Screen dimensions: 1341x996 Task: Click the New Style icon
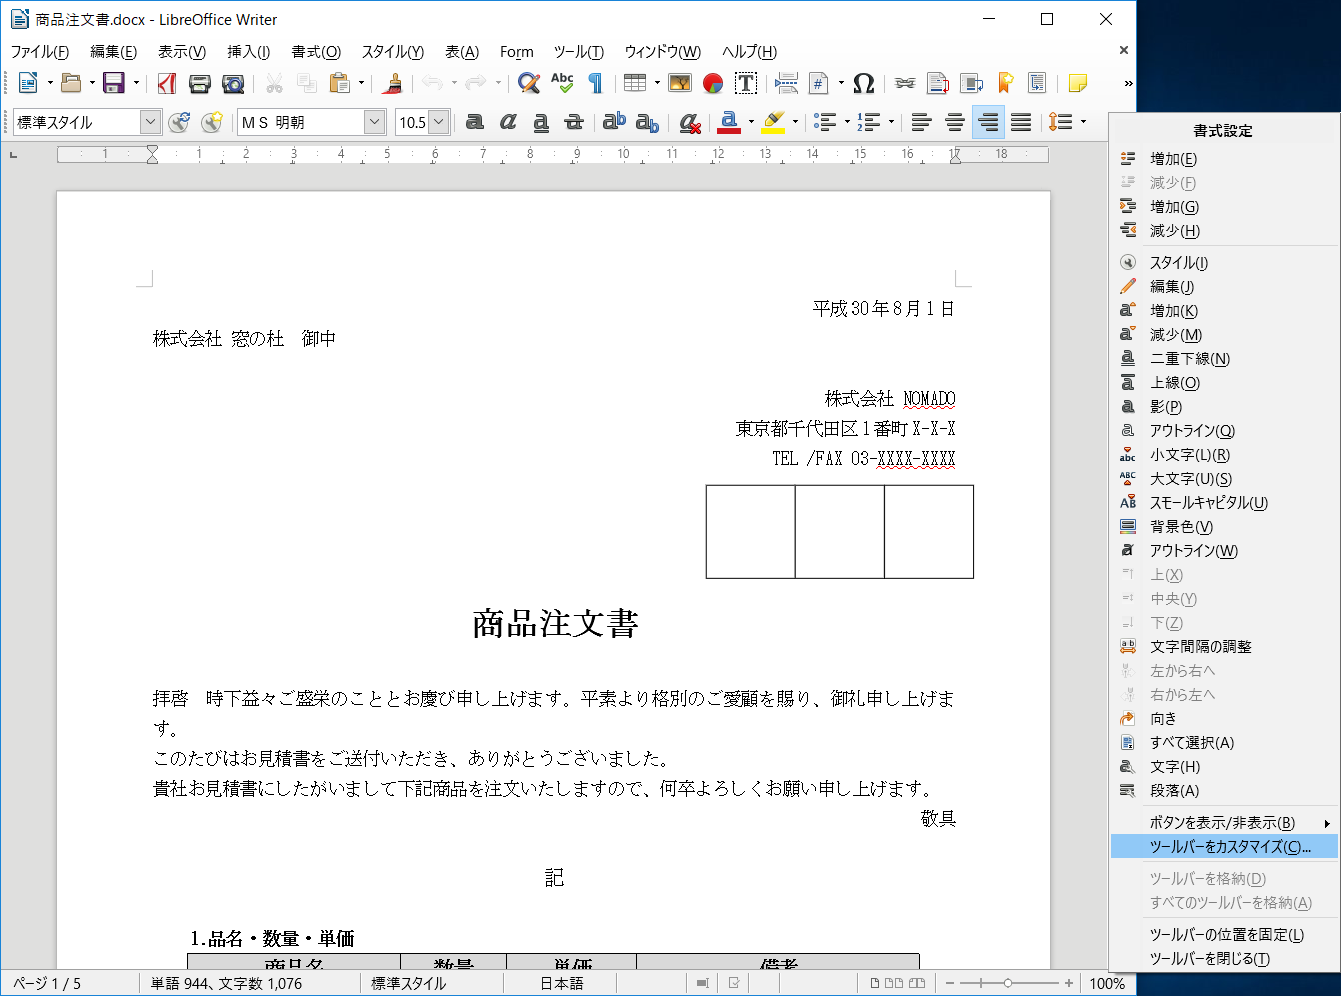pos(212,122)
